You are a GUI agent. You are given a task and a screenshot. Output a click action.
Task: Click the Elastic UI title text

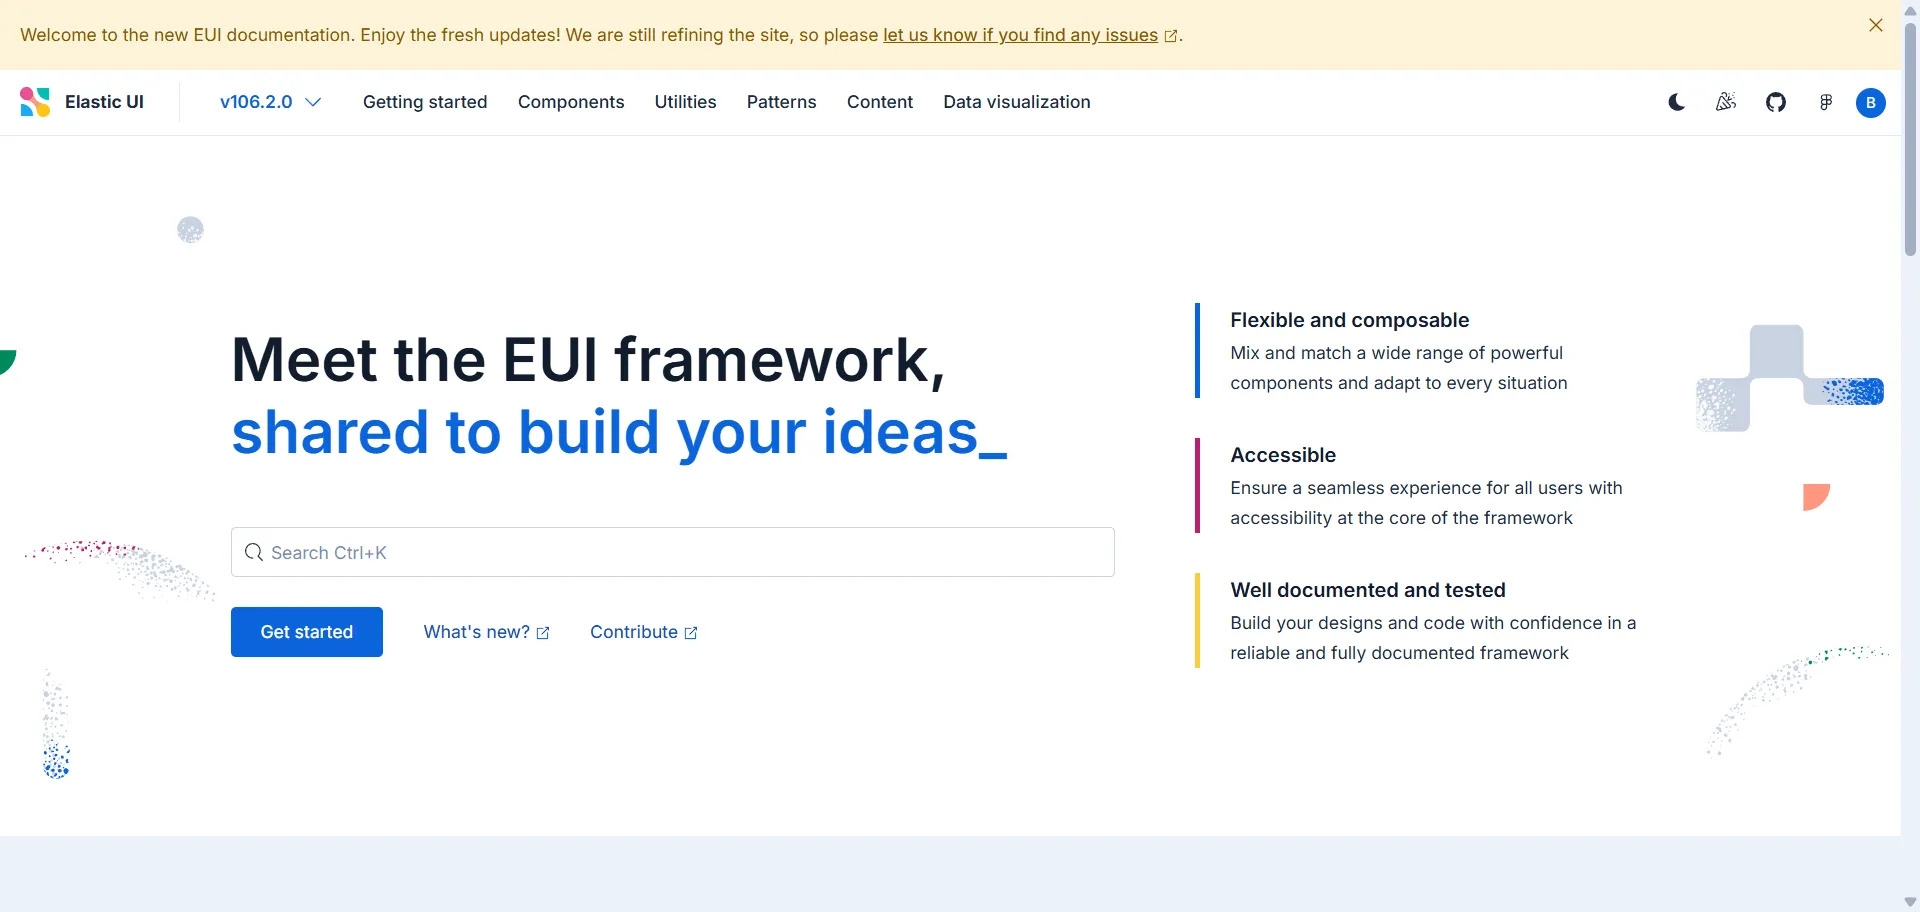coord(104,102)
